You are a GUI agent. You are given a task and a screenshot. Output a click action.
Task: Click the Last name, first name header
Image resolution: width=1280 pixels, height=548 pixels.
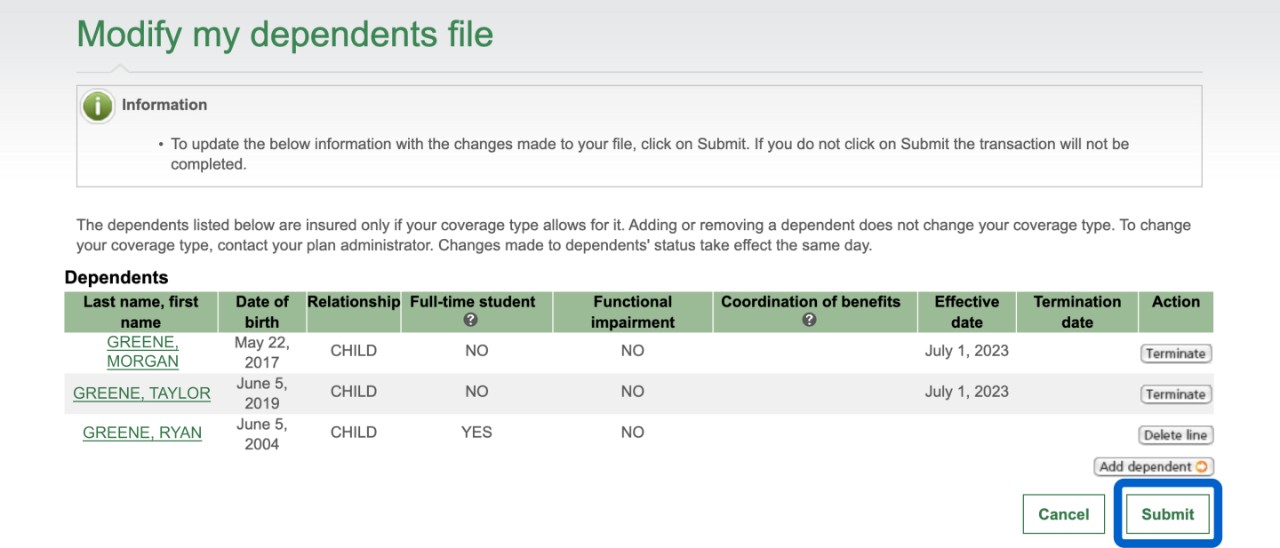[141, 312]
